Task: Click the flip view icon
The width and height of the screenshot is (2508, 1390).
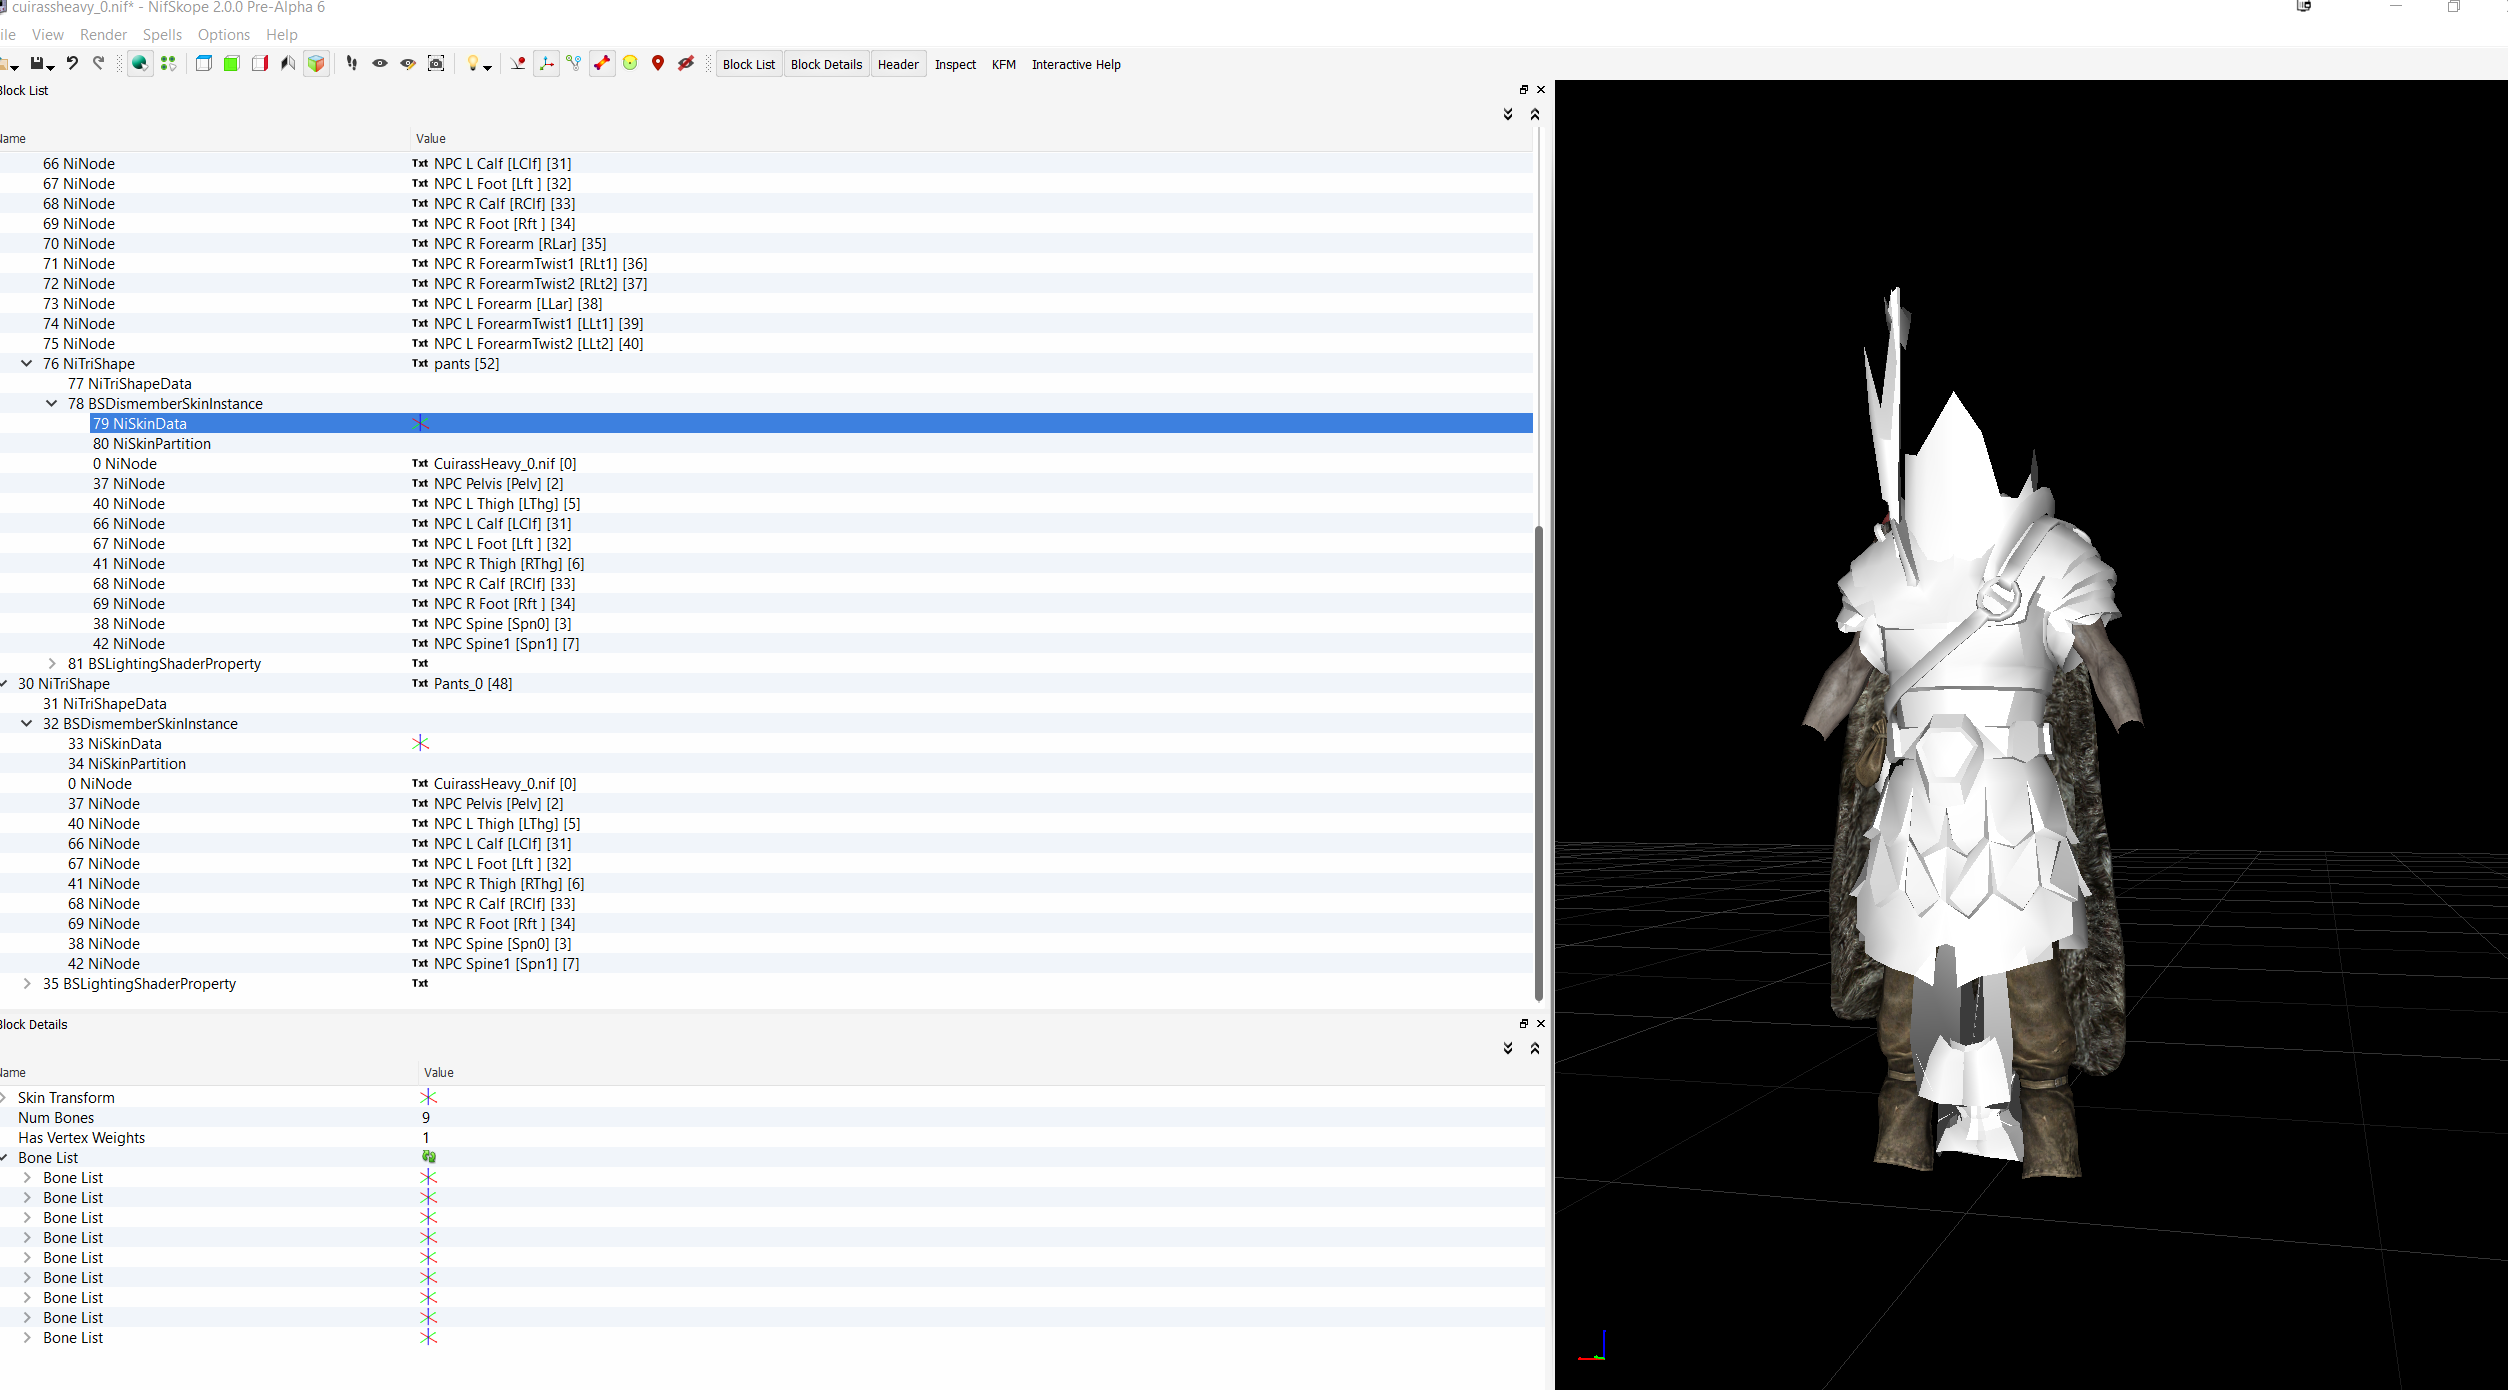Action: (288, 64)
